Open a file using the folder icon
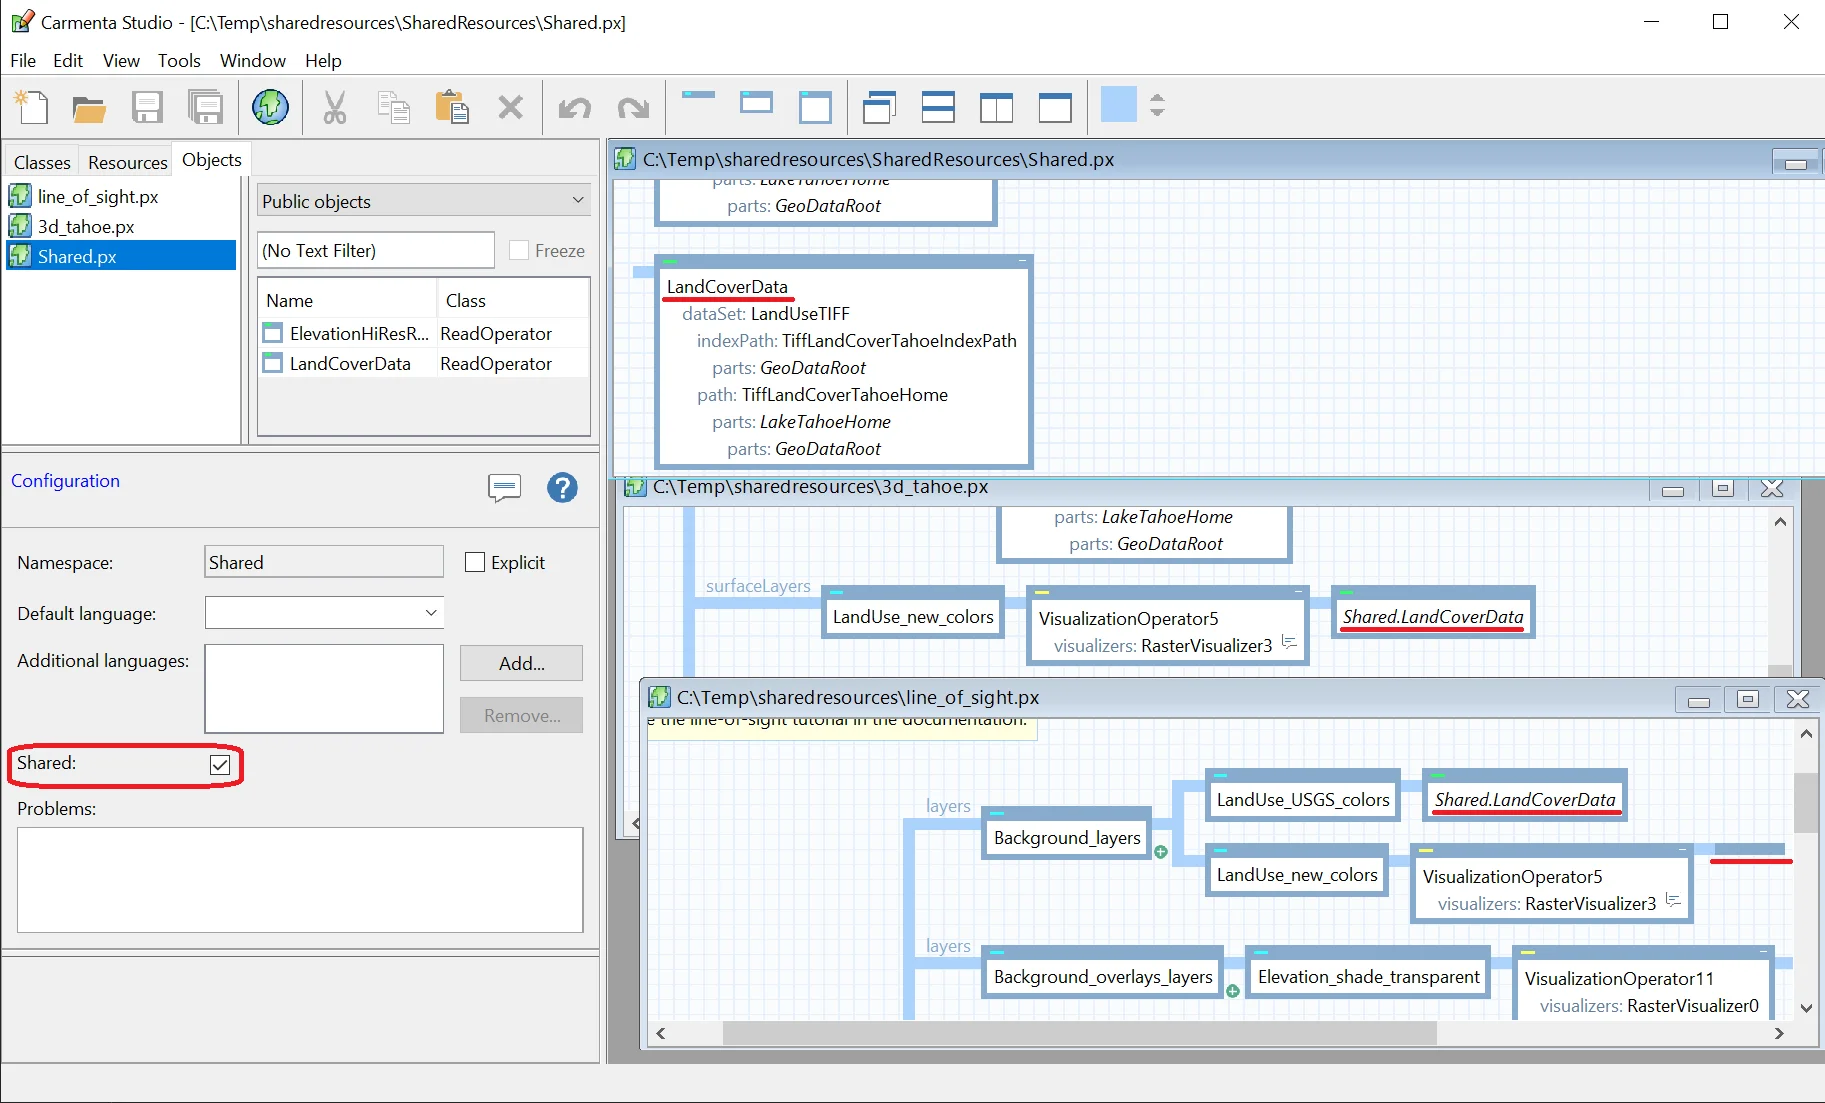1825x1103 pixels. 89,107
